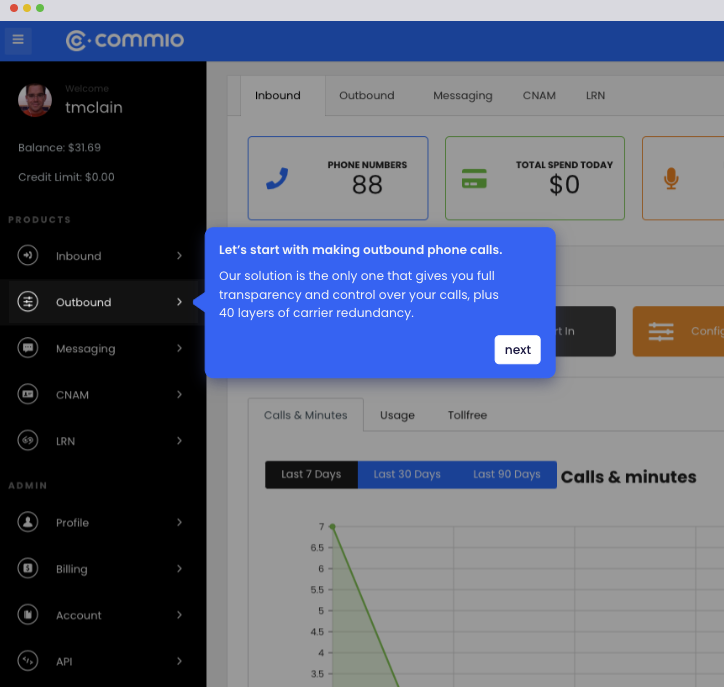724x687 pixels.
Task: Click the Phone Numbers stat card
Action: pyautogui.click(x=338, y=178)
